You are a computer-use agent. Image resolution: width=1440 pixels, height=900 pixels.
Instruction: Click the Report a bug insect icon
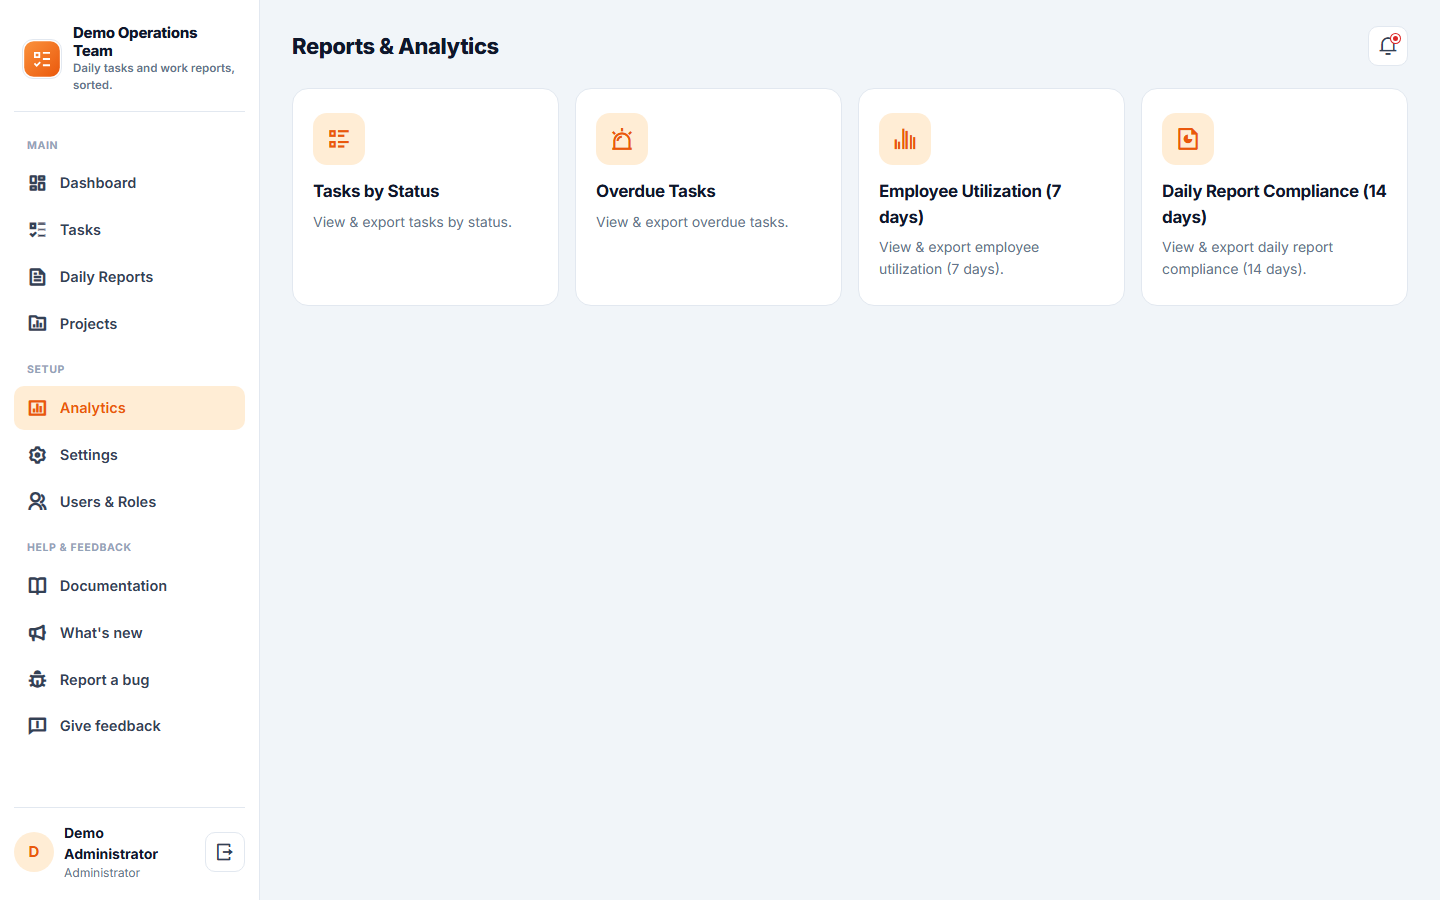point(38,680)
